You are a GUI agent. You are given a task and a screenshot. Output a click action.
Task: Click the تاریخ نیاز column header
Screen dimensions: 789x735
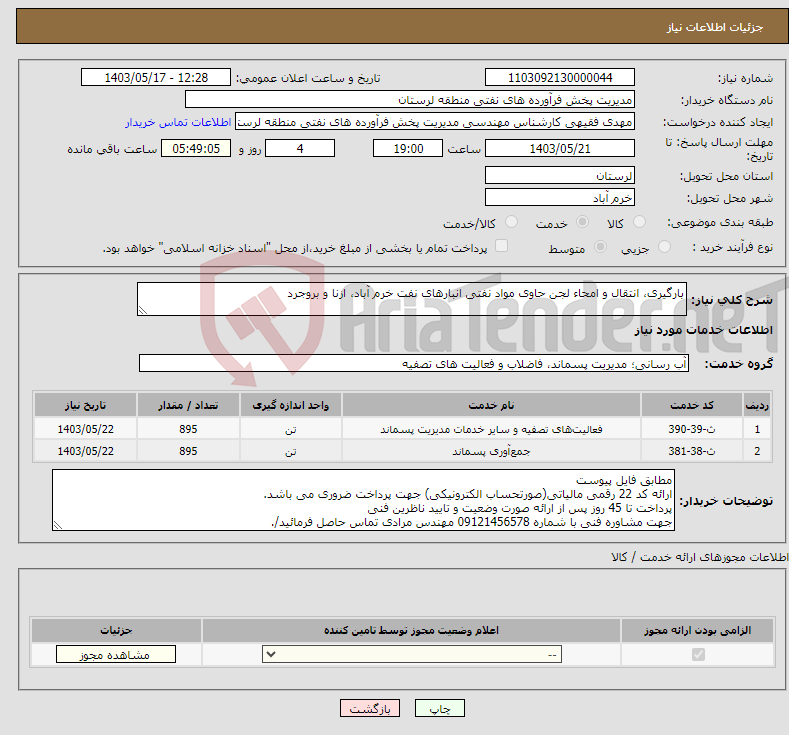click(x=86, y=405)
